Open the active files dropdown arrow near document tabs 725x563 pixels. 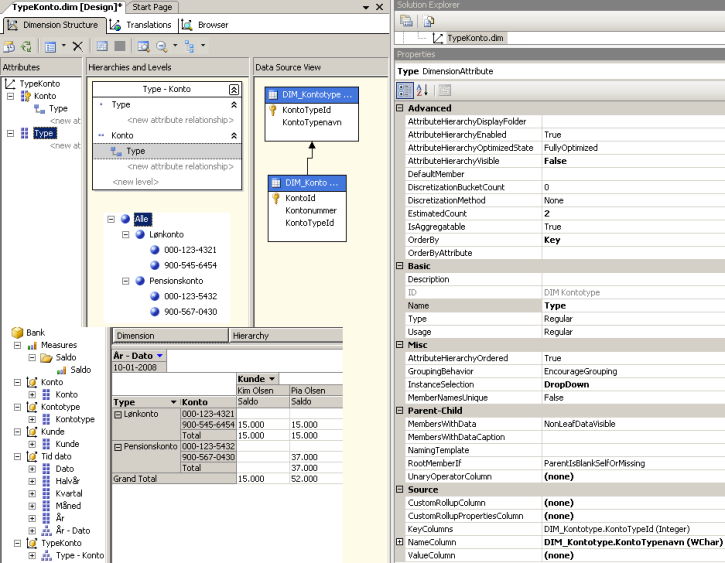[366, 7]
